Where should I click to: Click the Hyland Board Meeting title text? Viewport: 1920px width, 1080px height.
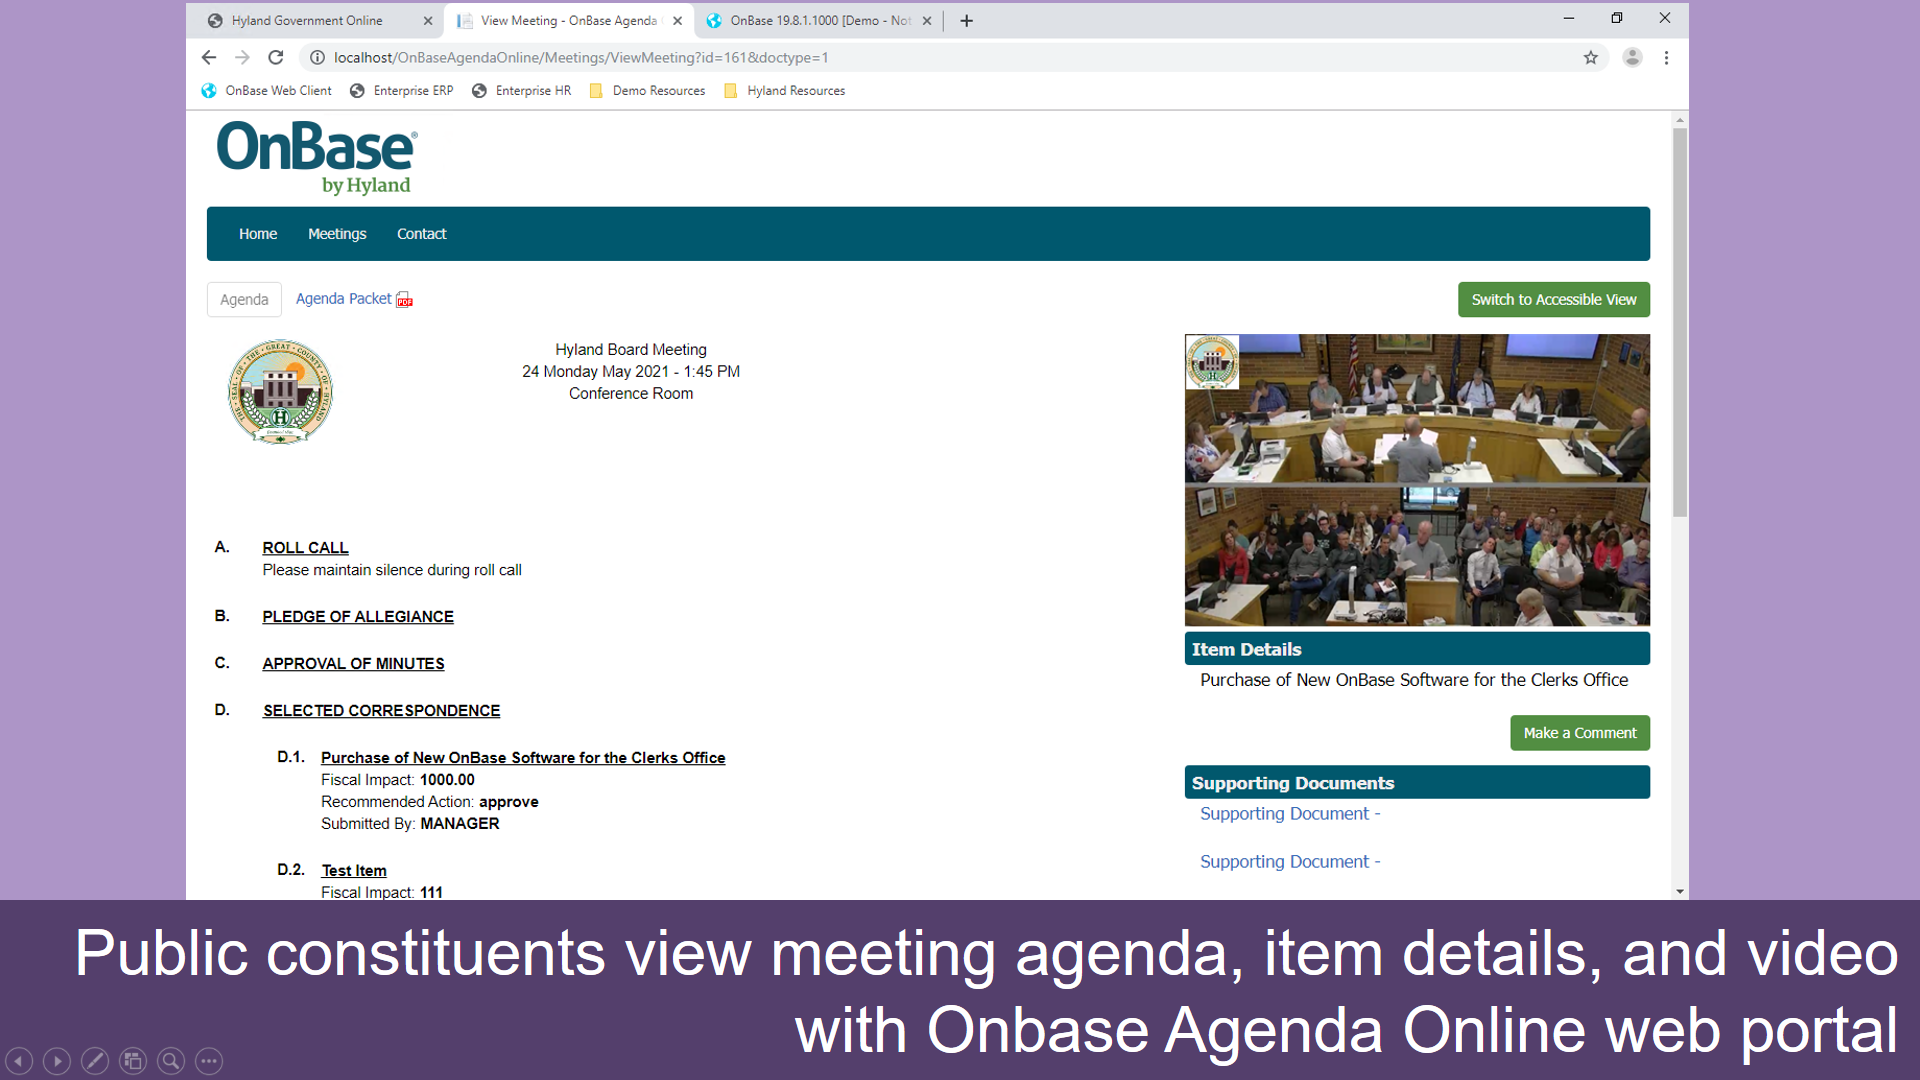click(x=631, y=350)
